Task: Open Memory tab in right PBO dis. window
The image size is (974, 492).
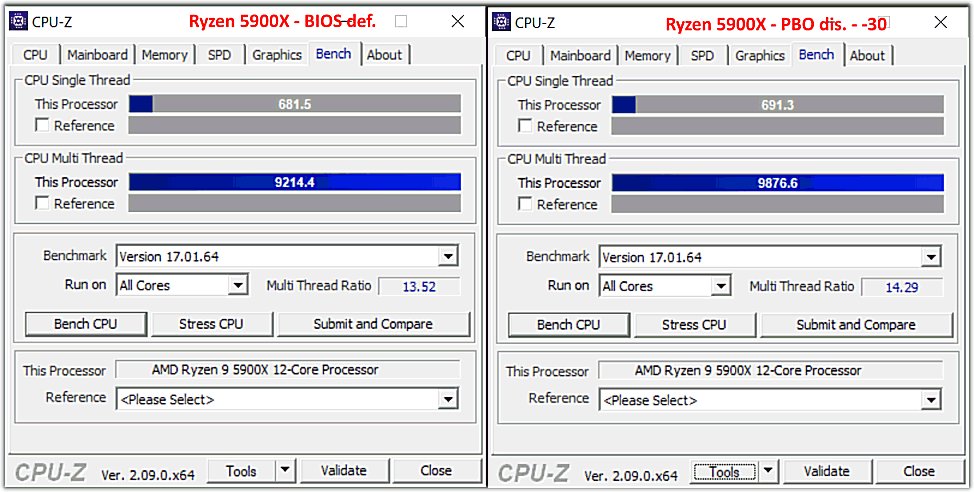Action: (x=647, y=55)
